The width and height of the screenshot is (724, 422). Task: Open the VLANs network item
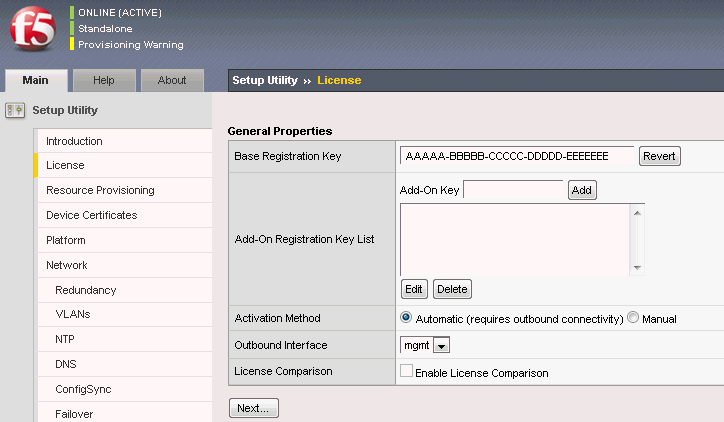click(x=73, y=314)
